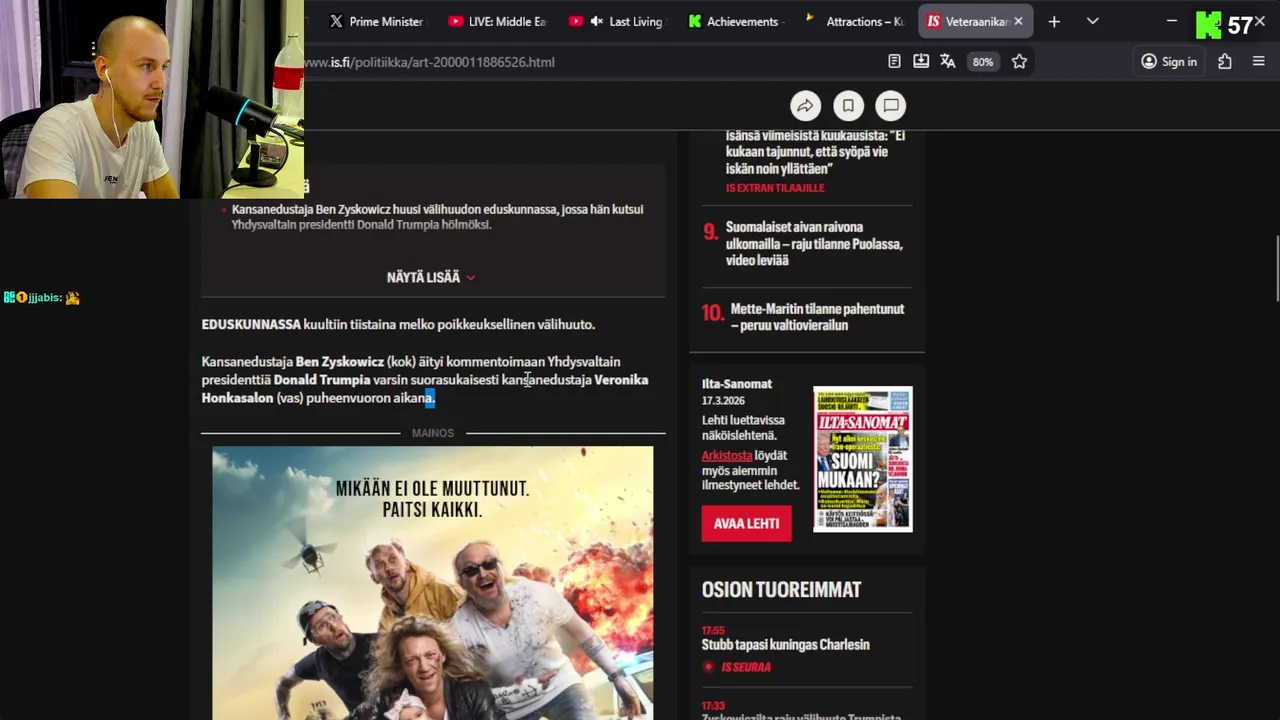Open the 80% zoom level indicator
Viewport: 1280px width, 720px height.
[983, 62]
